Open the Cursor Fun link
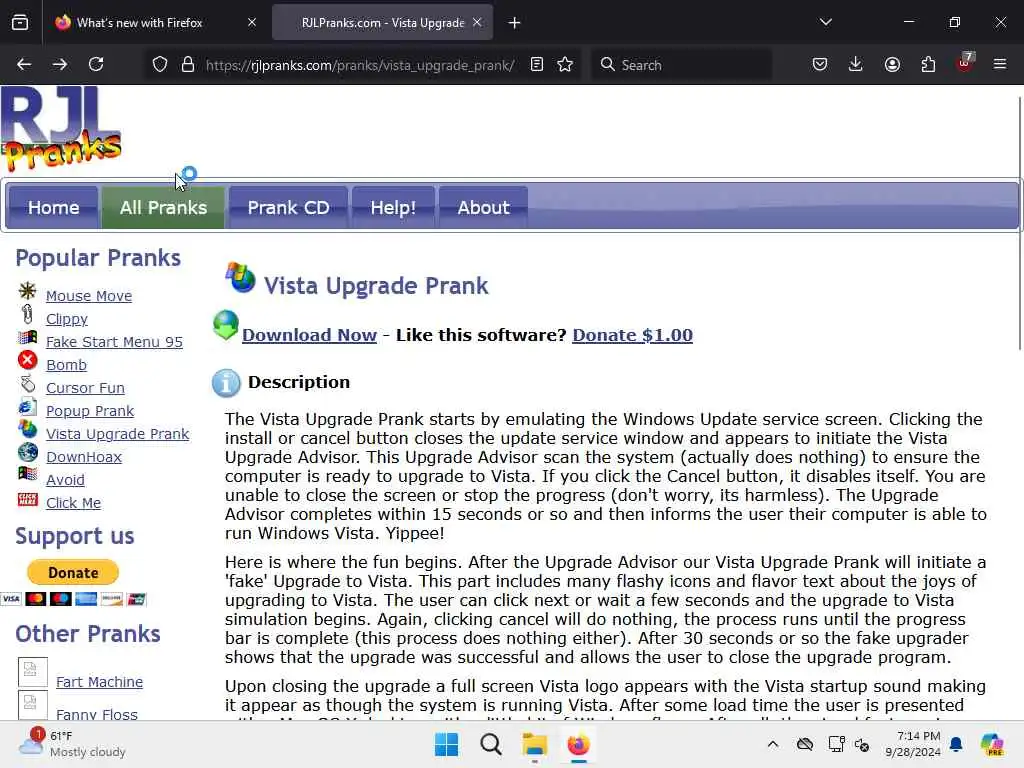1024x768 pixels. point(85,387)
